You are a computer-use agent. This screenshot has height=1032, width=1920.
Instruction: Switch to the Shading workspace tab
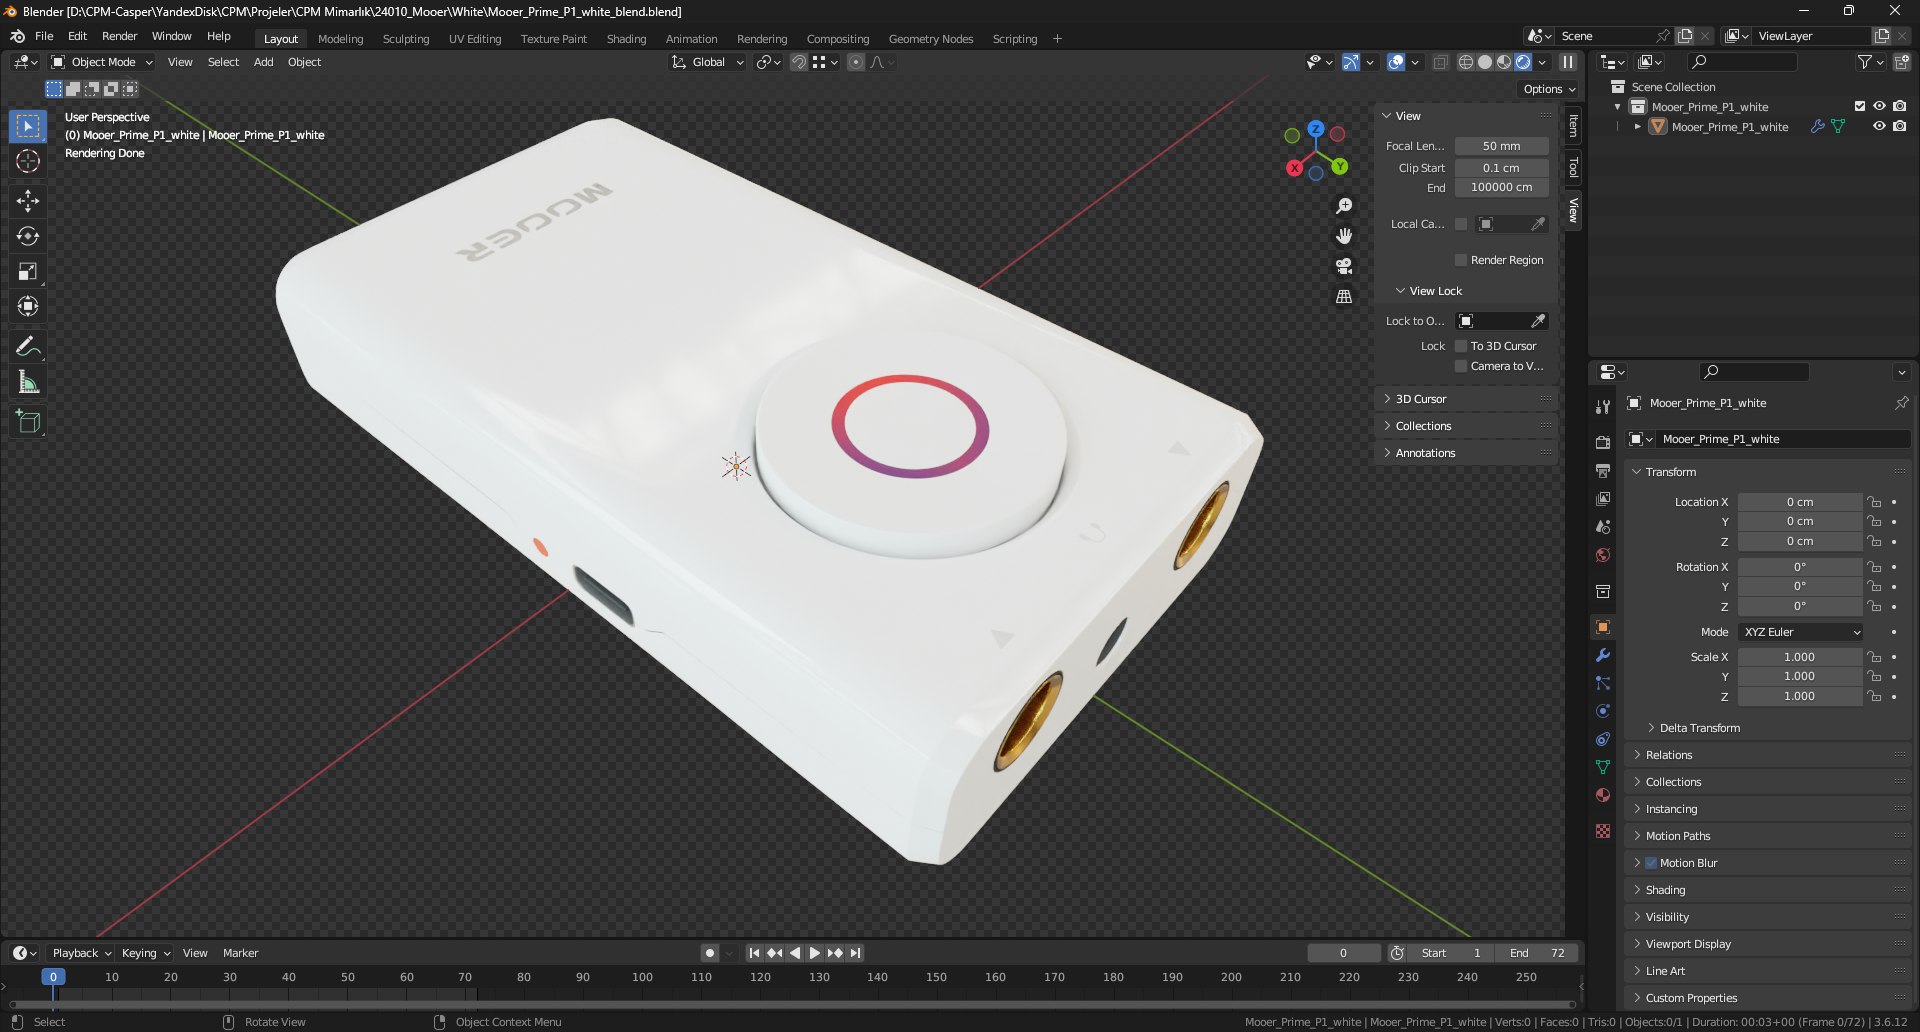[626, 39]
